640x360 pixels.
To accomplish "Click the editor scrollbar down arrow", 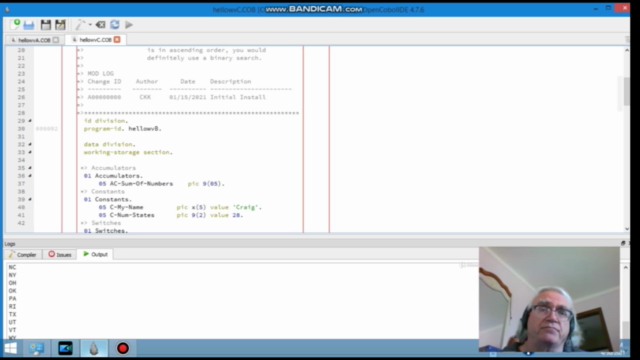I will click(627, 229).
